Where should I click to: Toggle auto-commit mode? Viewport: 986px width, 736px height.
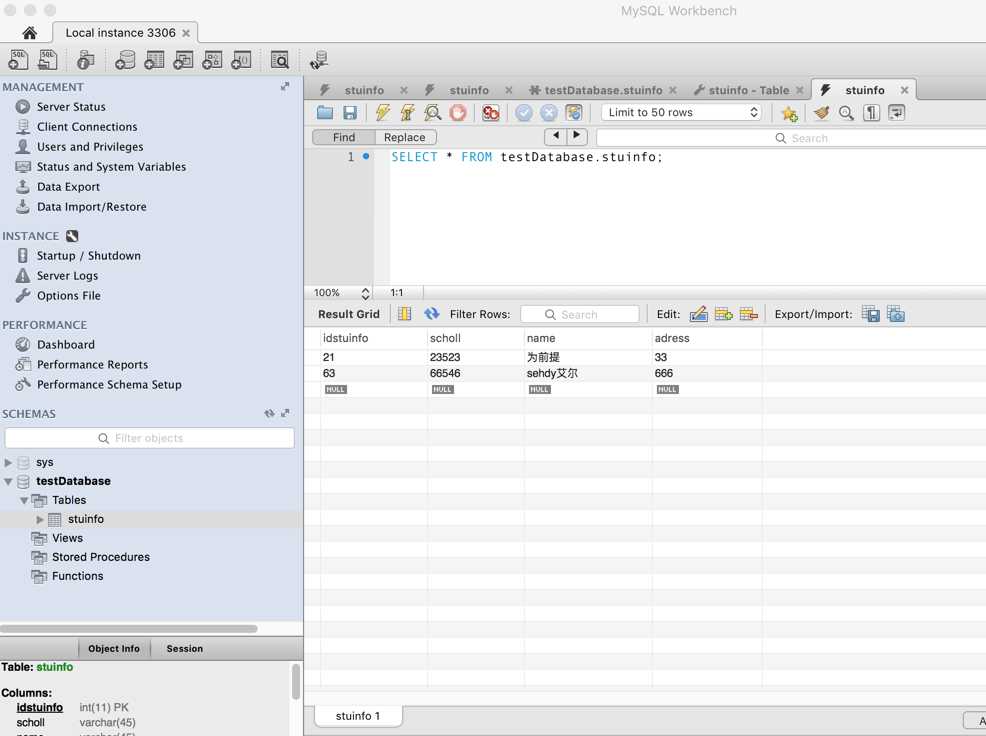click(x=573, y=113)
